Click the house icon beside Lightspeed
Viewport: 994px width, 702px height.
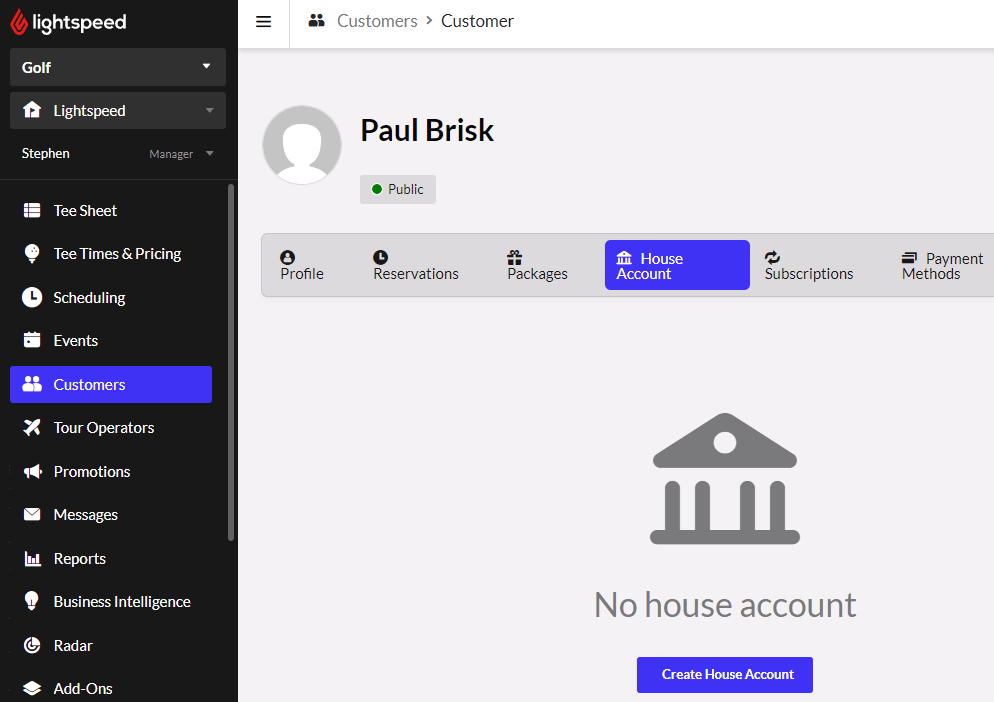tap(32, 110)
